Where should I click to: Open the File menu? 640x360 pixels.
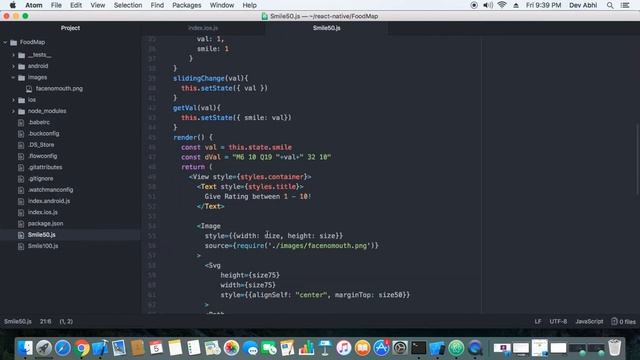[x=56, y=5]
